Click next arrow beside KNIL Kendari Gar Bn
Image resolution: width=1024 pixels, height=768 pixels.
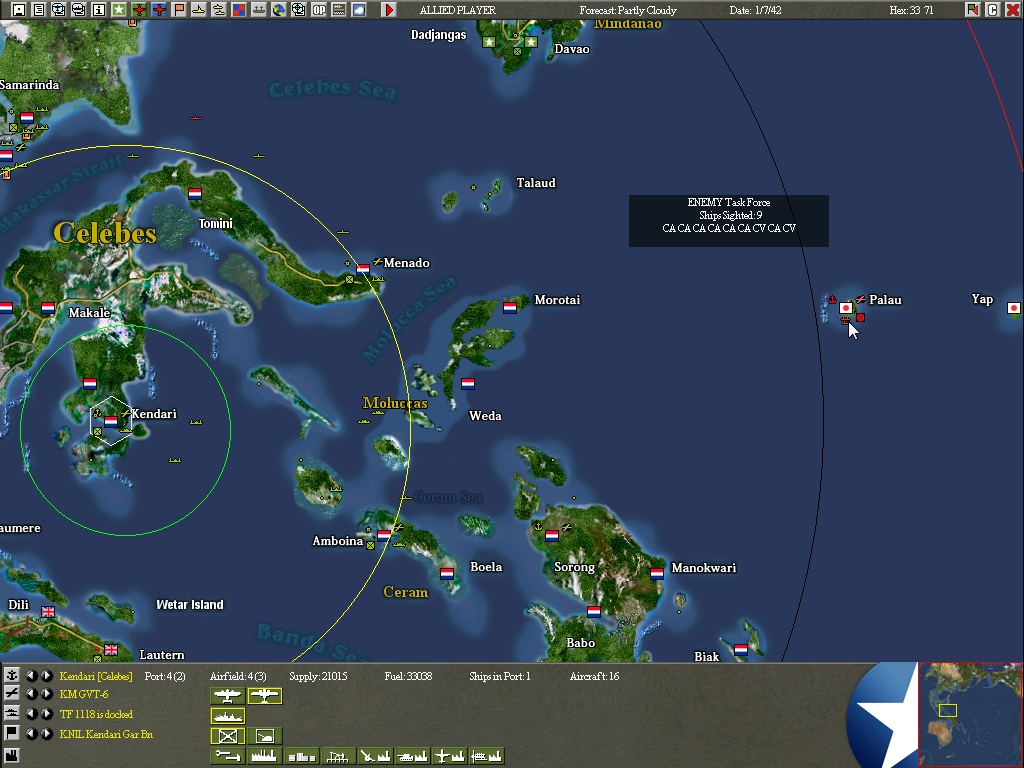[x=46, y=733]
